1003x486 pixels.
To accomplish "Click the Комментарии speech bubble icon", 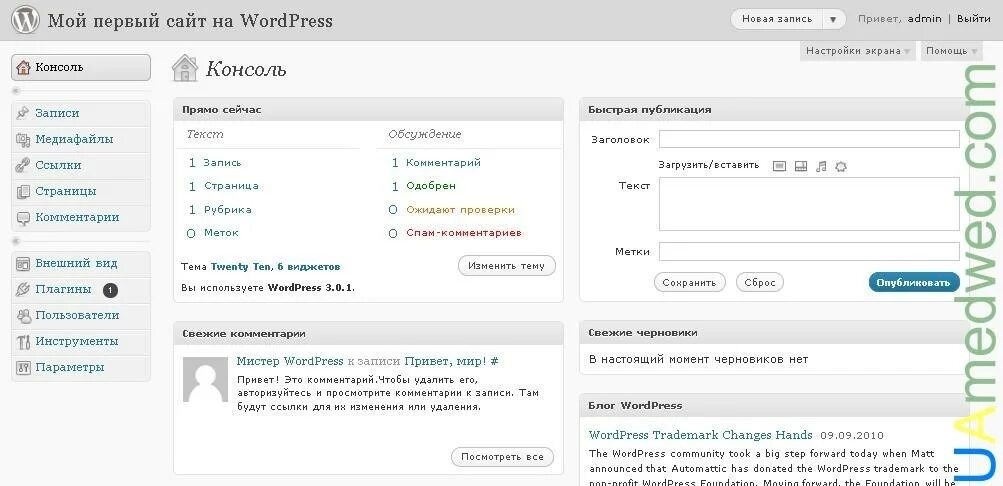I will pyautogui.click(x=23, y=218).
